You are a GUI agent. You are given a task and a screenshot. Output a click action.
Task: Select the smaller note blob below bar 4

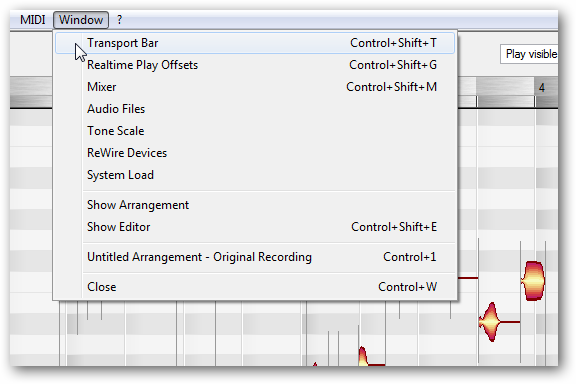(x=490, y=322)
